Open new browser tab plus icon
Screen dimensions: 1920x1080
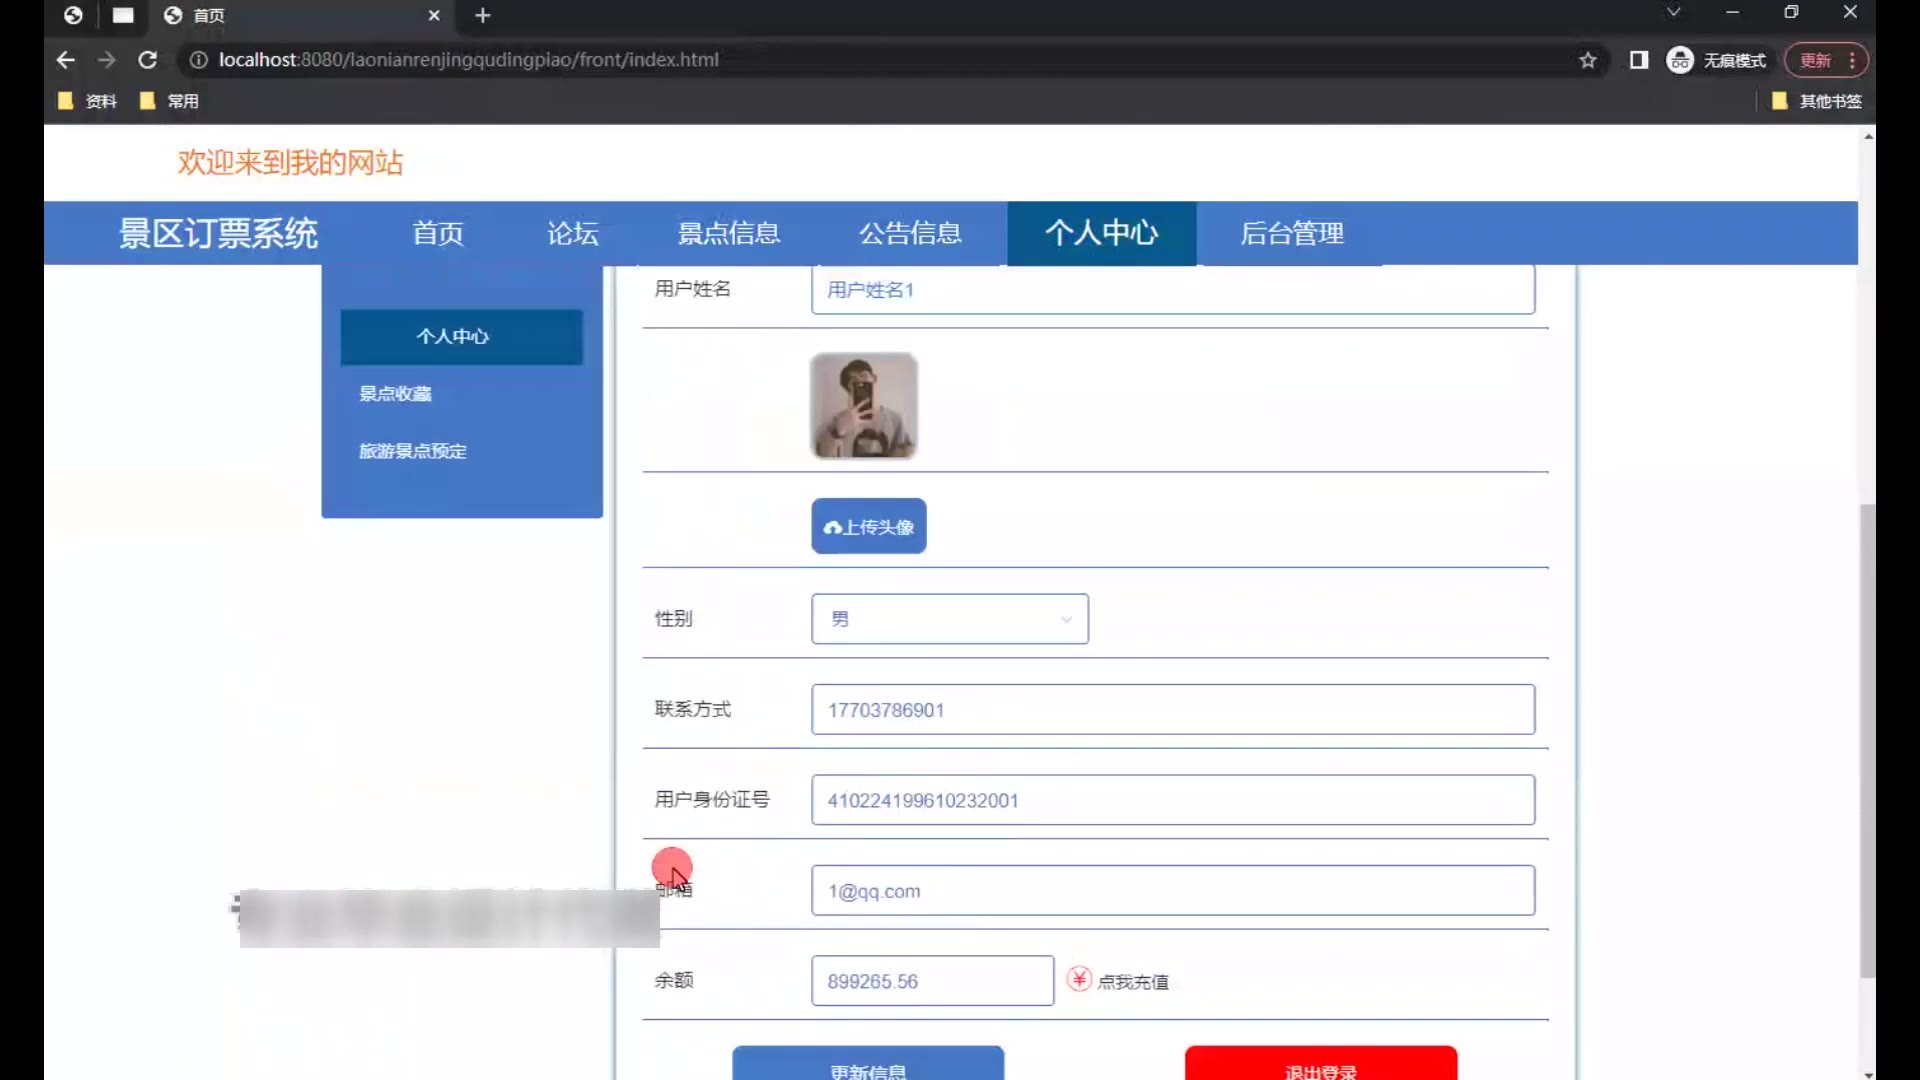(x=483, y=15)
